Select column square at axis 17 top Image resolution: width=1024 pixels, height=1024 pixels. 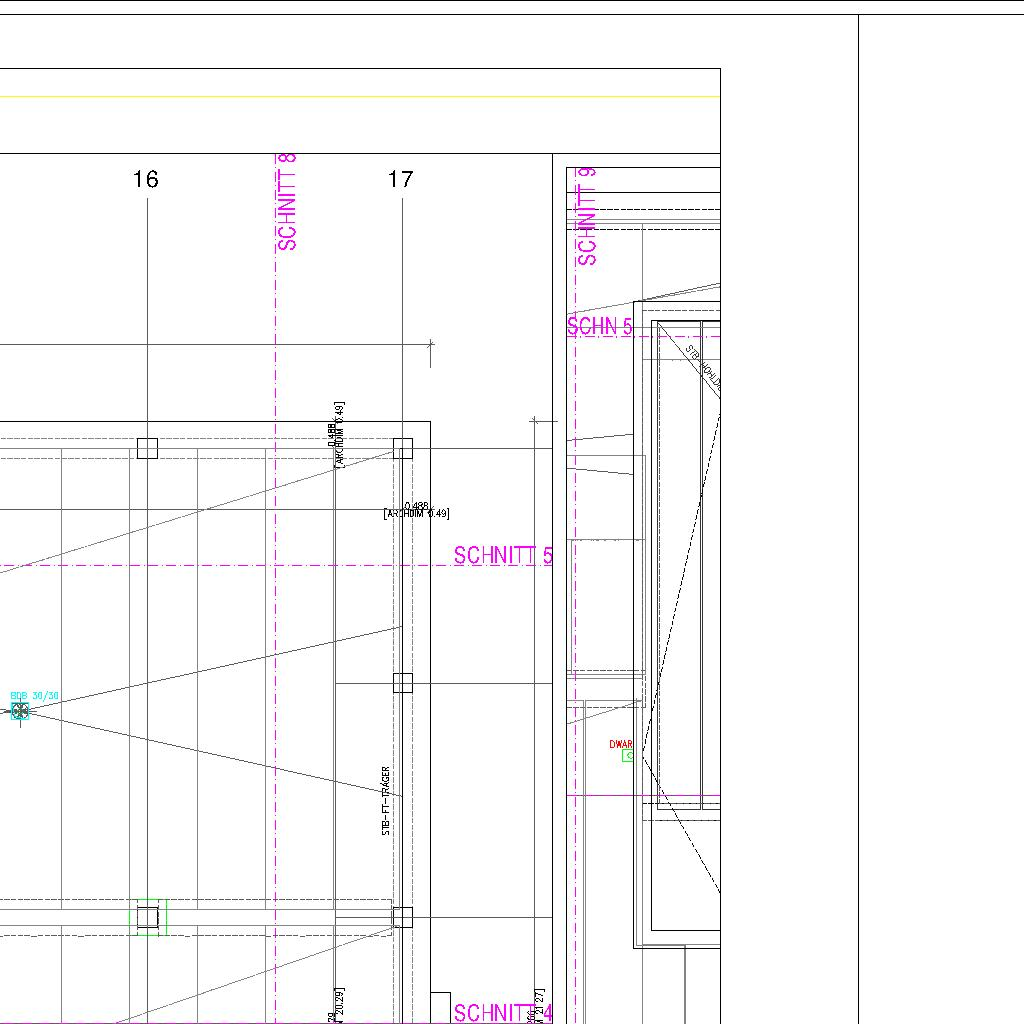click(x=402, y=448)
